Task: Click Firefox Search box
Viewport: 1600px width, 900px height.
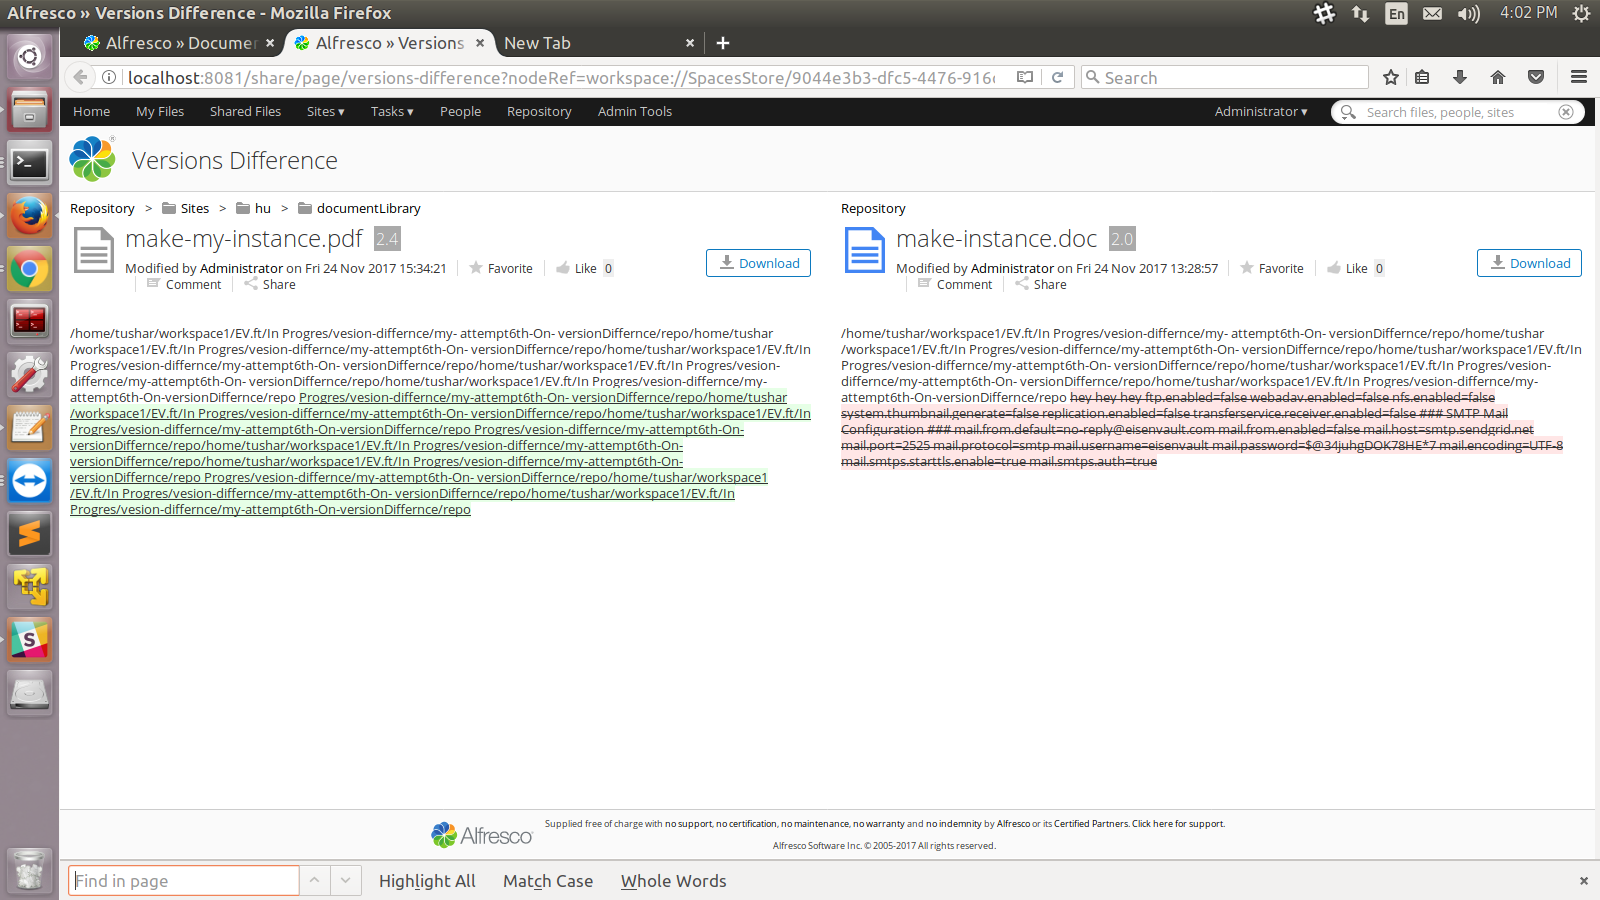Action: (1225, 77)
